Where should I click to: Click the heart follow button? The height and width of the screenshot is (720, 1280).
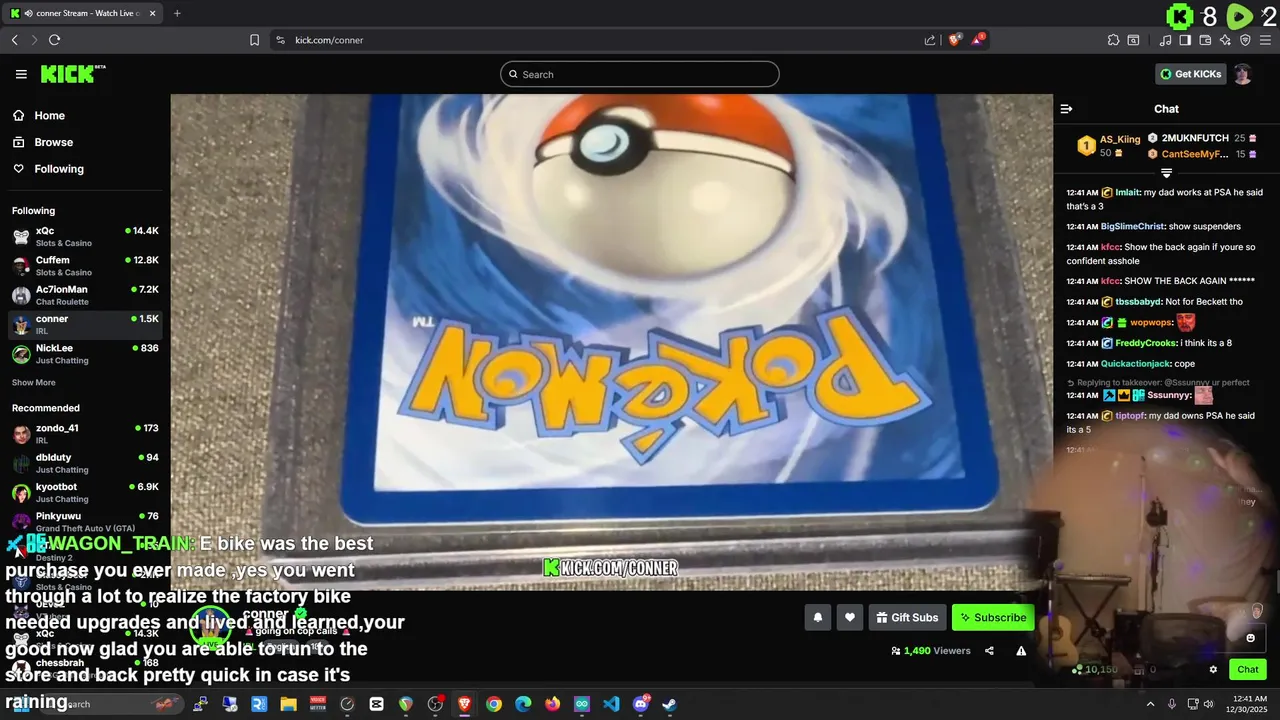(849, 618)
